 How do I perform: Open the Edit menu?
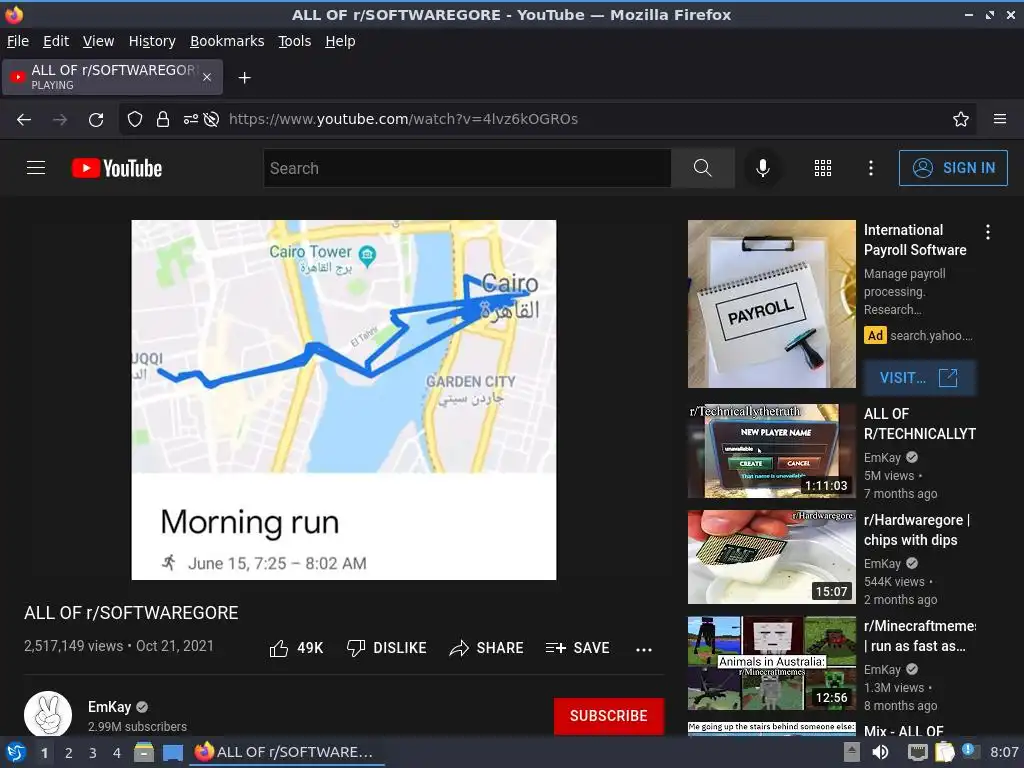pyautogui.click(x=56, y=41)
